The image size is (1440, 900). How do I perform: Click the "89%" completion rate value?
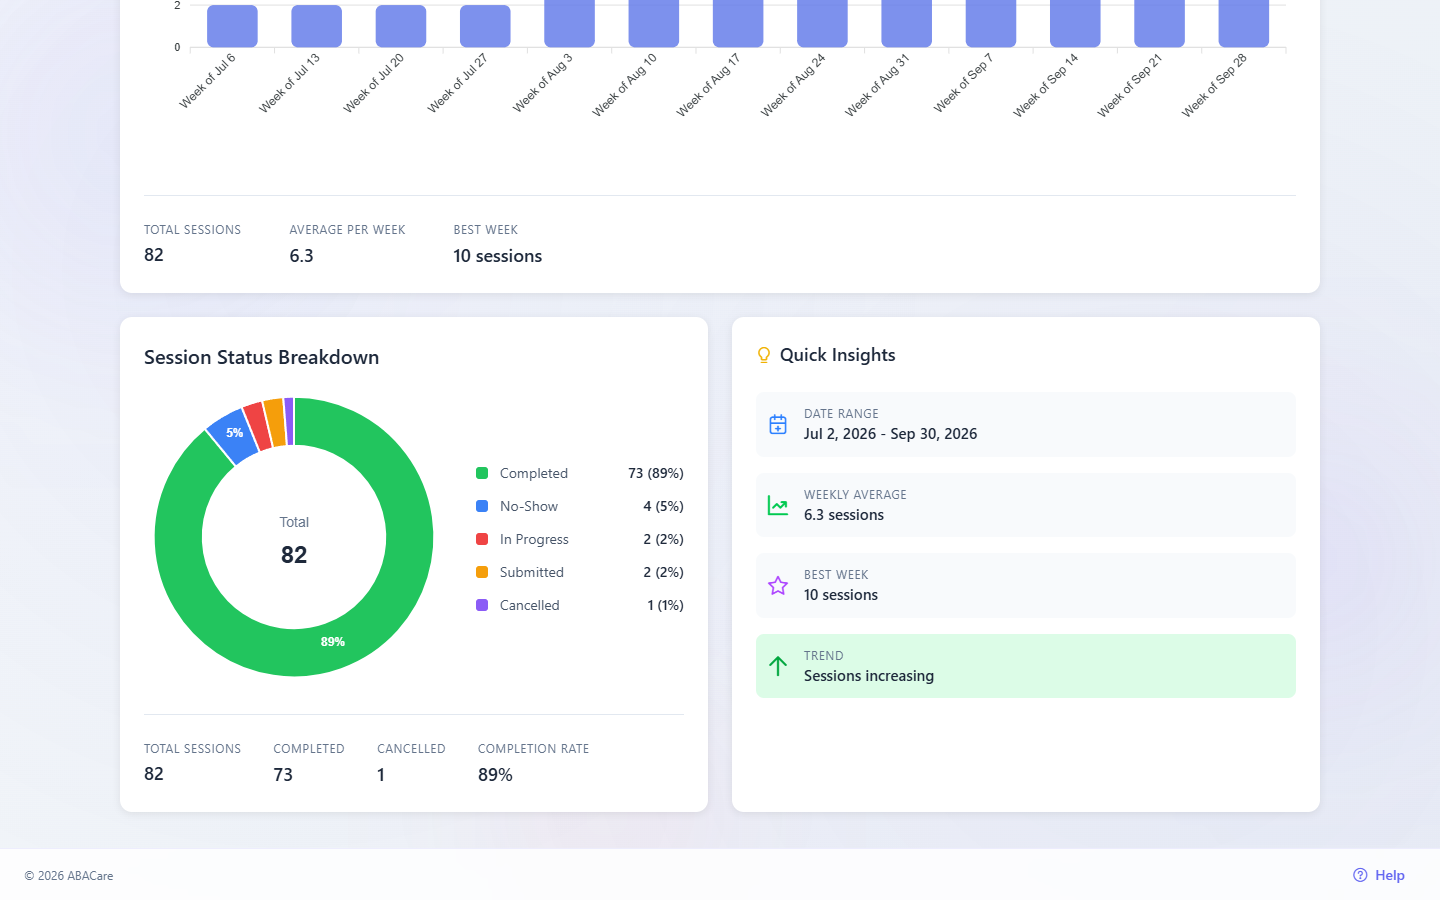tap(495, 775)
